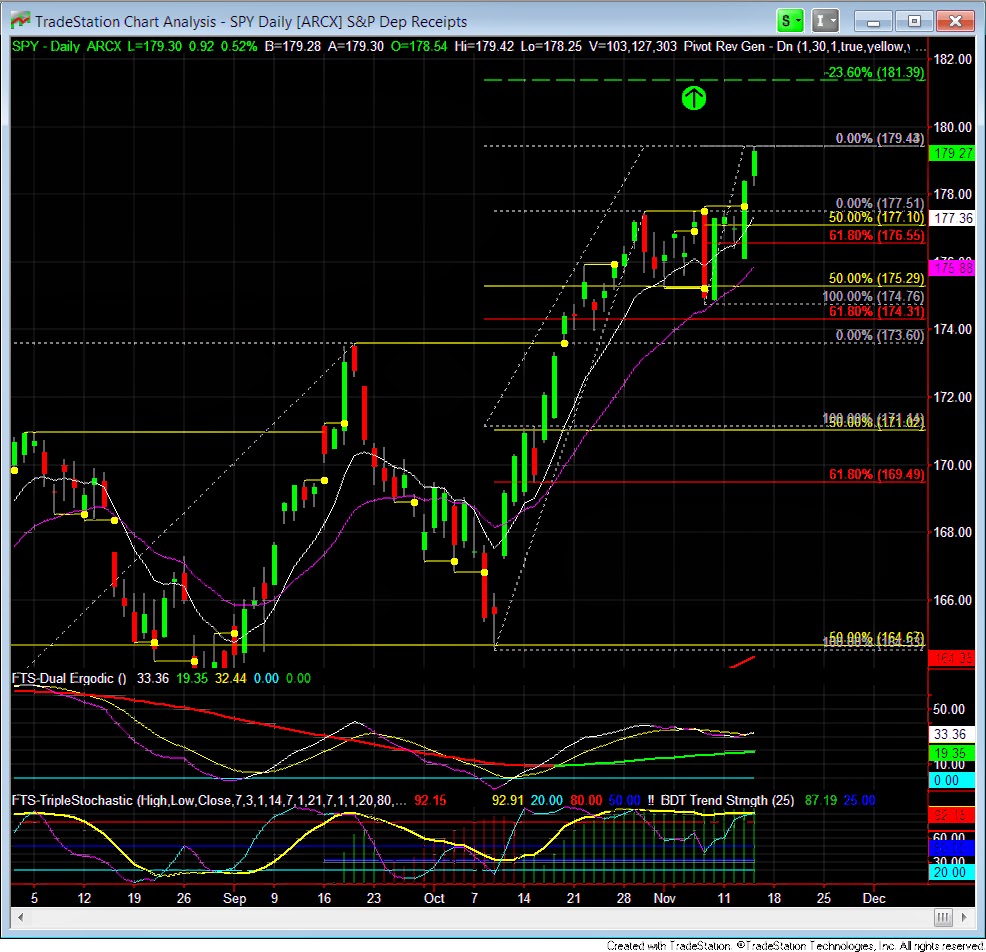Select the 'FTS-Dual Ergodic ()' indicator label

69,678
